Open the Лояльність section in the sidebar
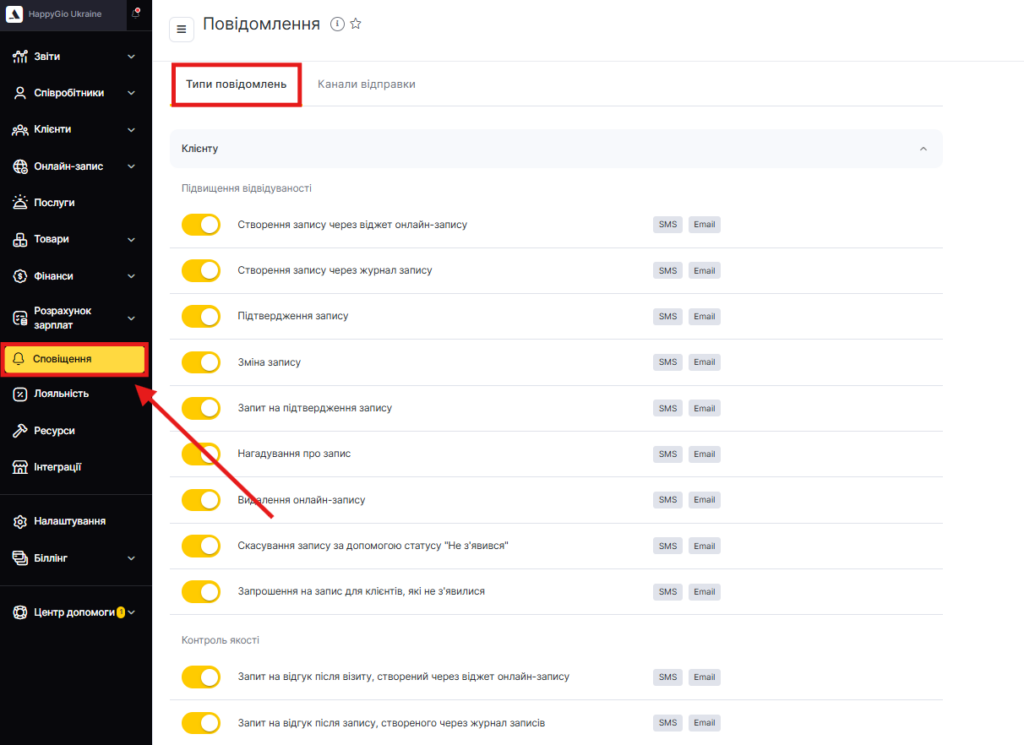This screenshot has width=1024, height=745. click(61, 393)
